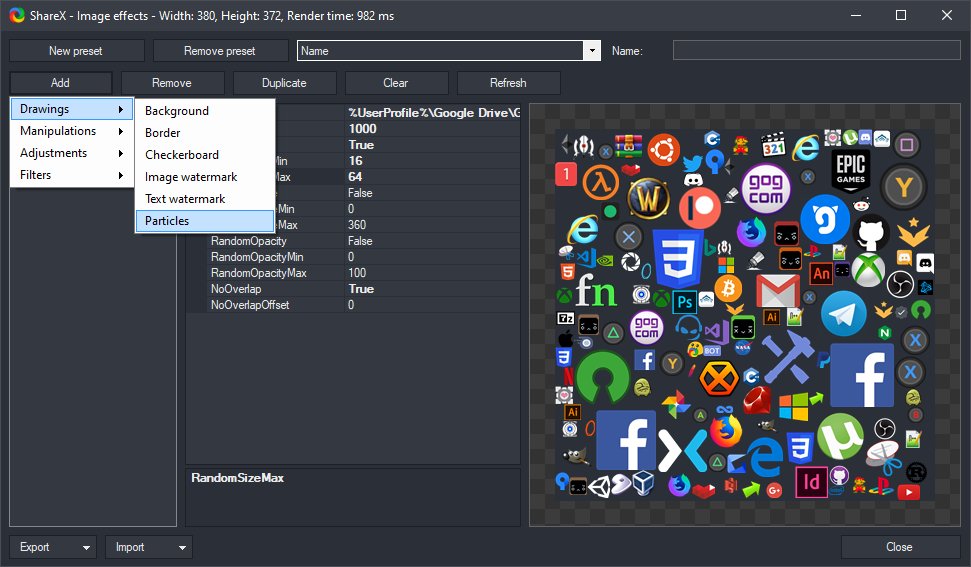Expand the Adjustments submenu arrow
Screen dimensions: 971x567
[121, 153]
